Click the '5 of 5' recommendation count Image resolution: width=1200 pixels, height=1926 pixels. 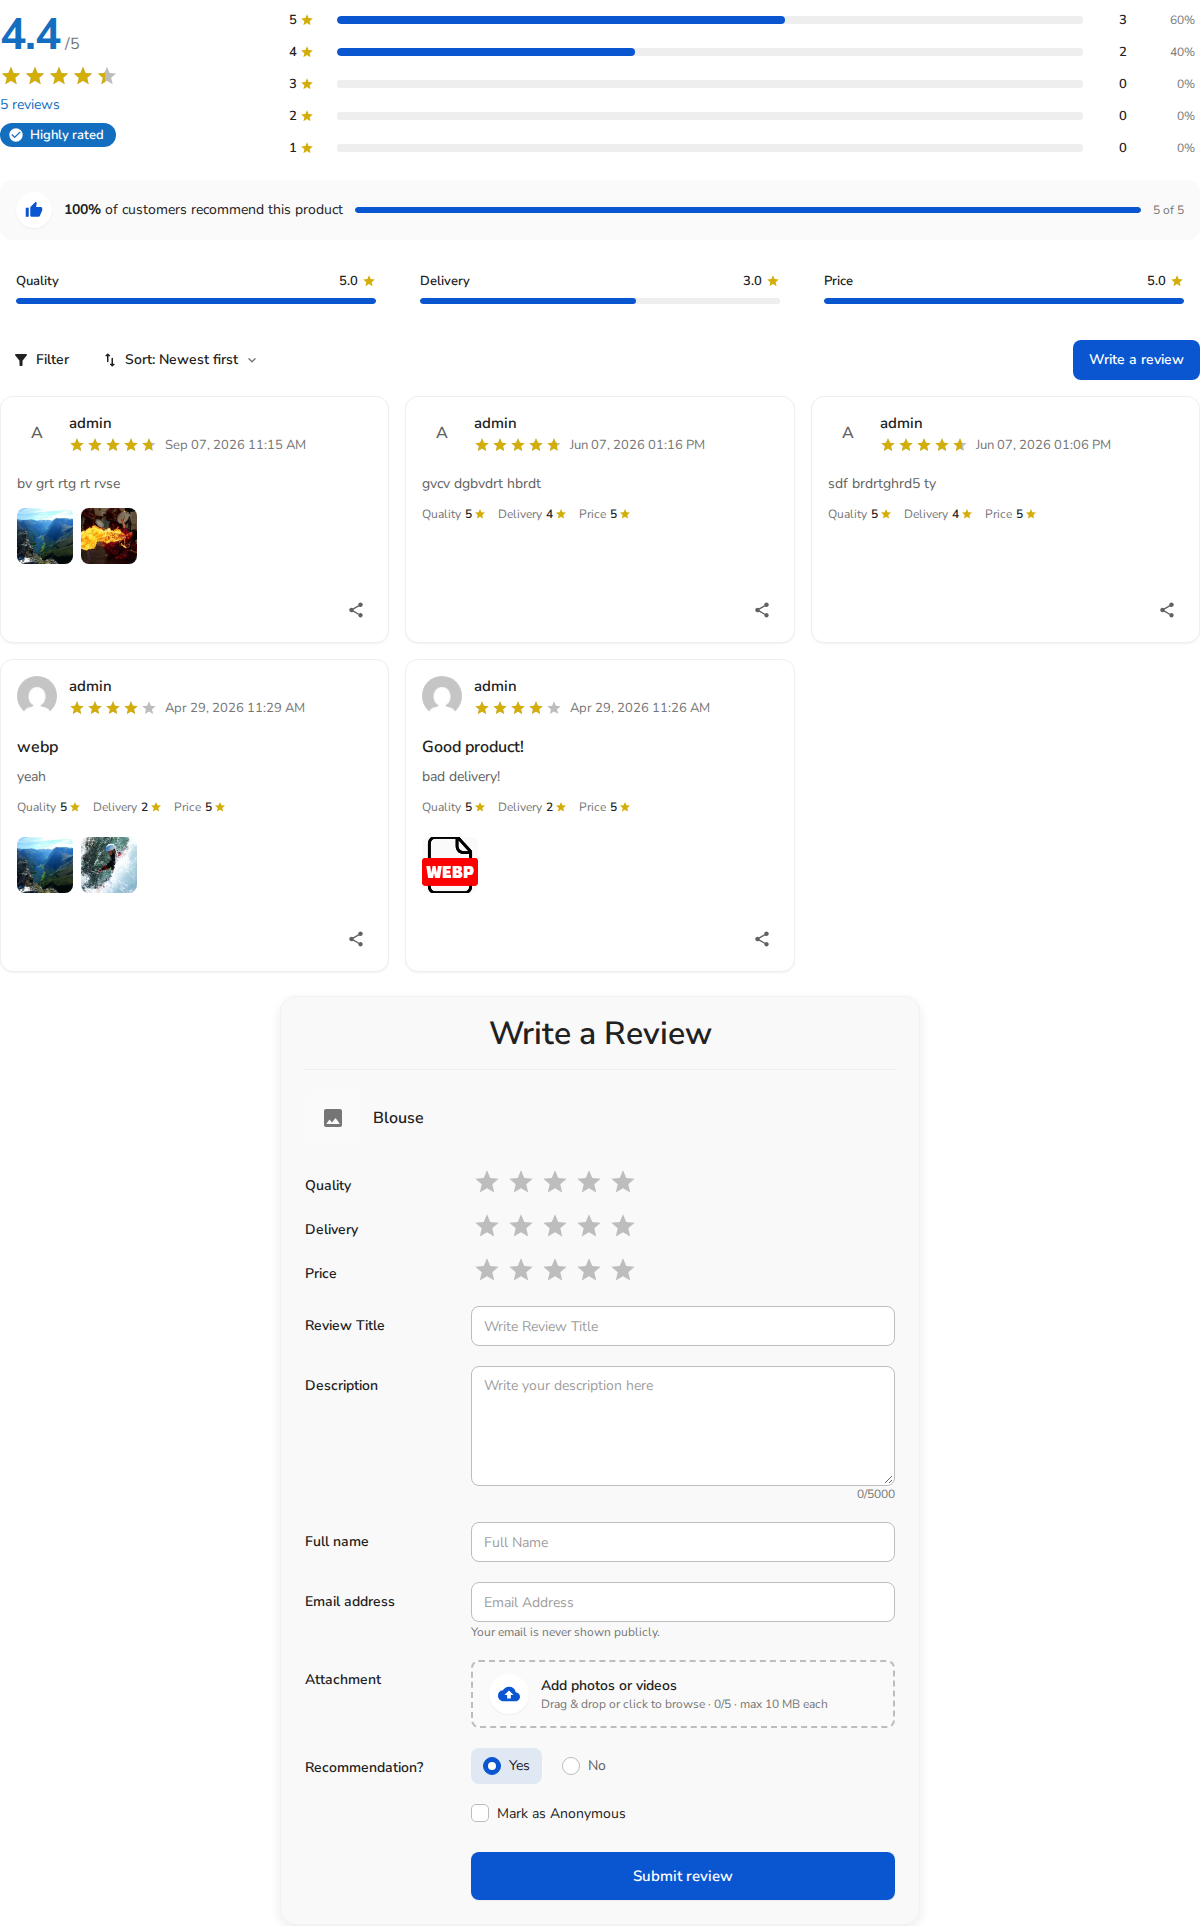click(1168, 210)
